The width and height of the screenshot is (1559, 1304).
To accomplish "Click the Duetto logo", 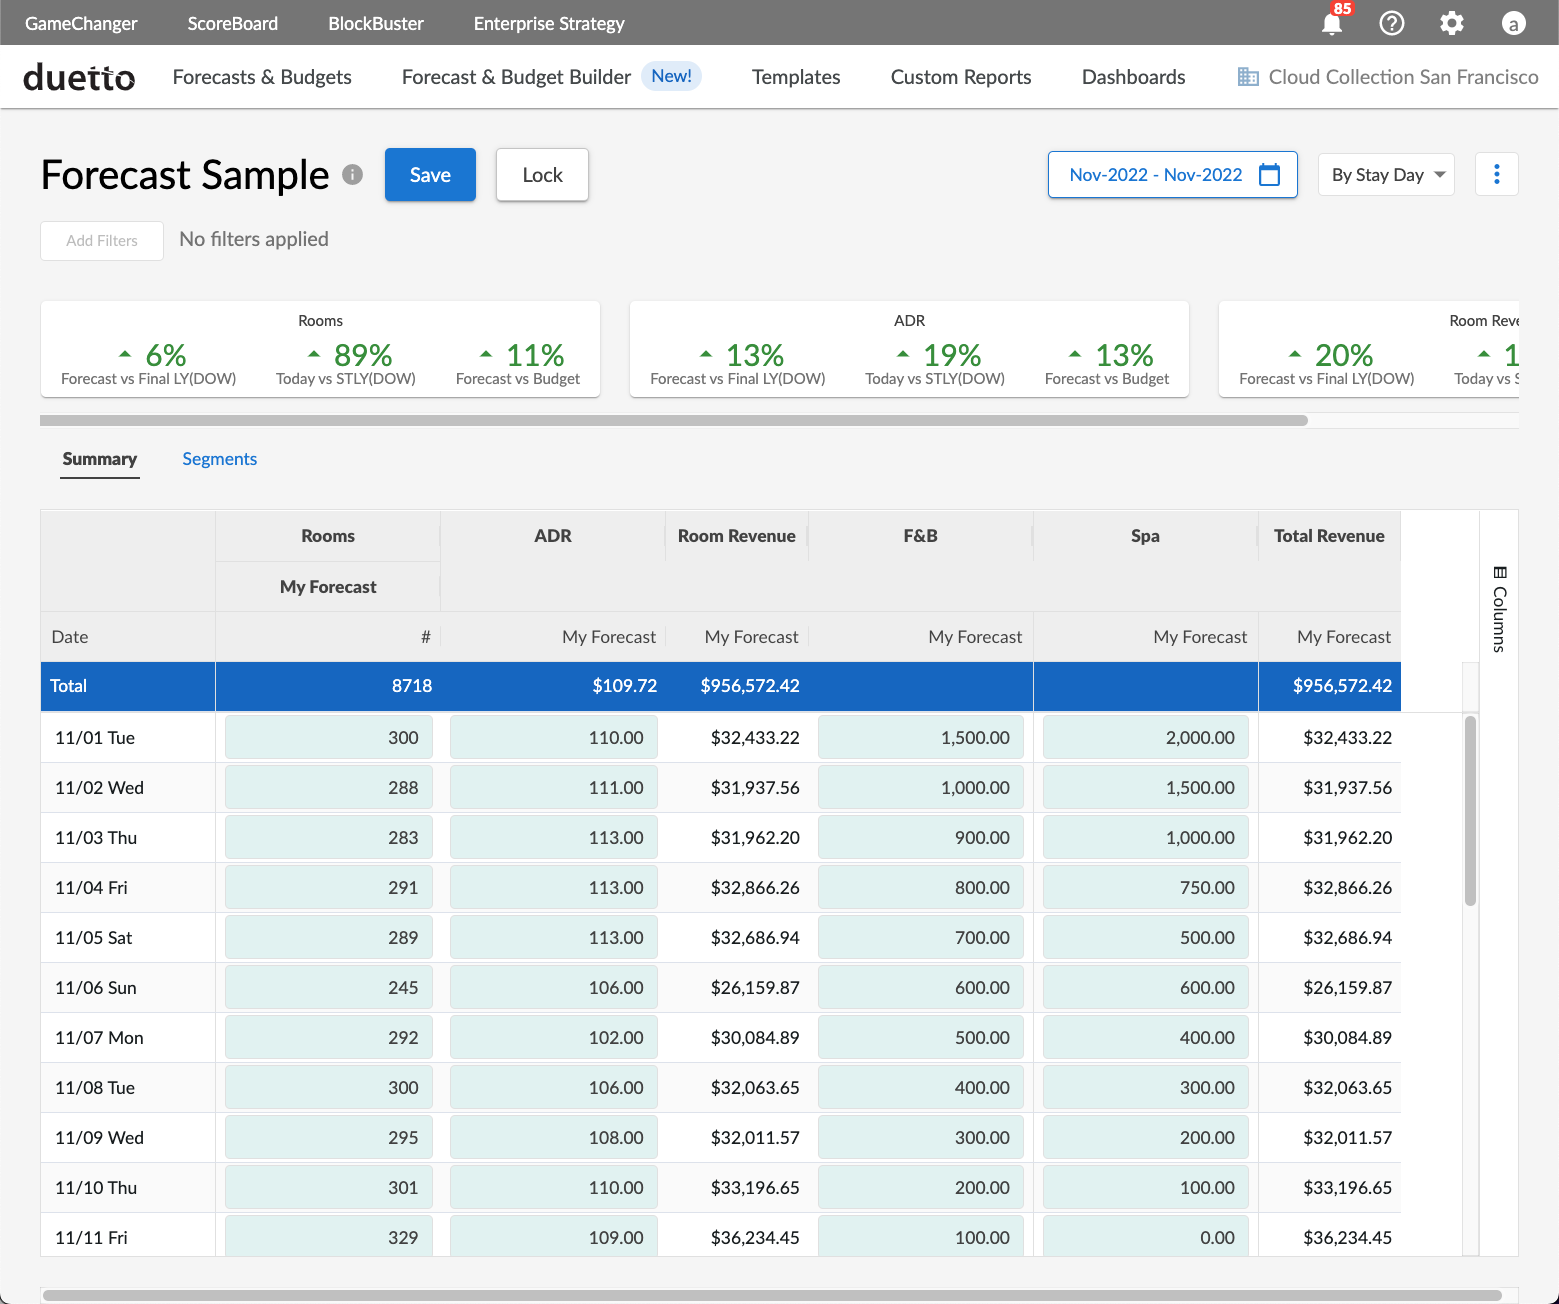I will [x=79, y=77].
